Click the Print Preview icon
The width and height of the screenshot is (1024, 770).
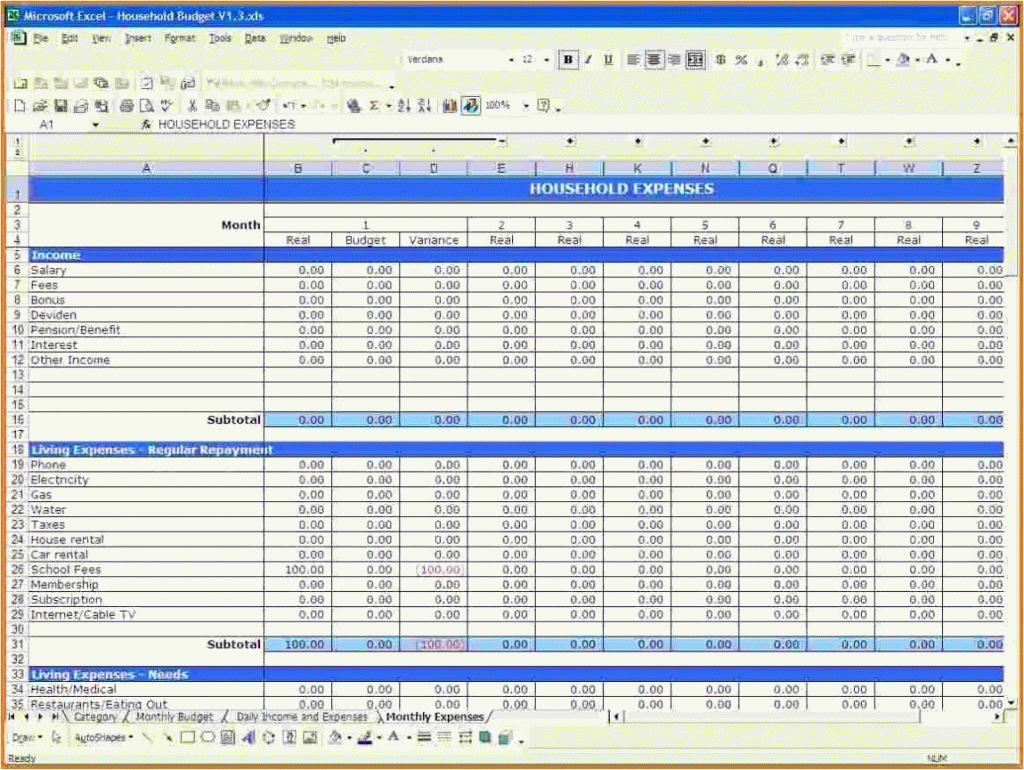pyautogui.click(x=146, y=105)
